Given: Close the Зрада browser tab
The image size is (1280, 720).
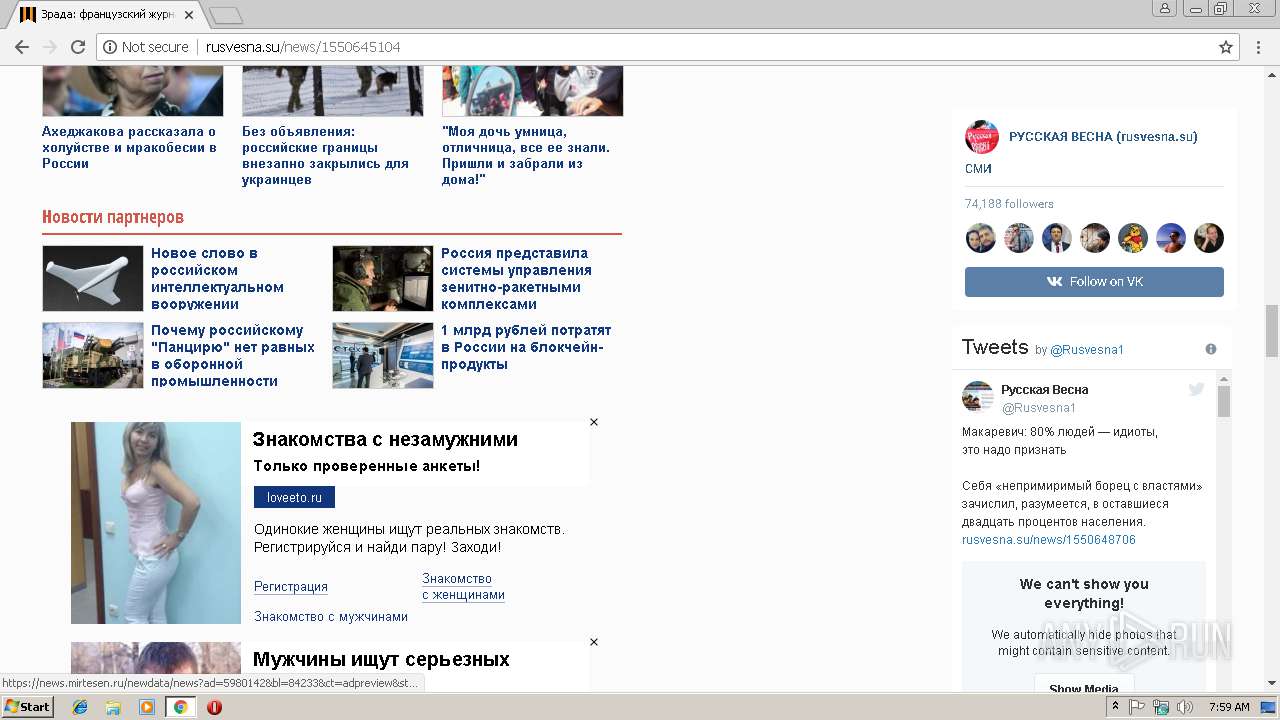Looking at the screenshot, I should (x=189, y=15).
